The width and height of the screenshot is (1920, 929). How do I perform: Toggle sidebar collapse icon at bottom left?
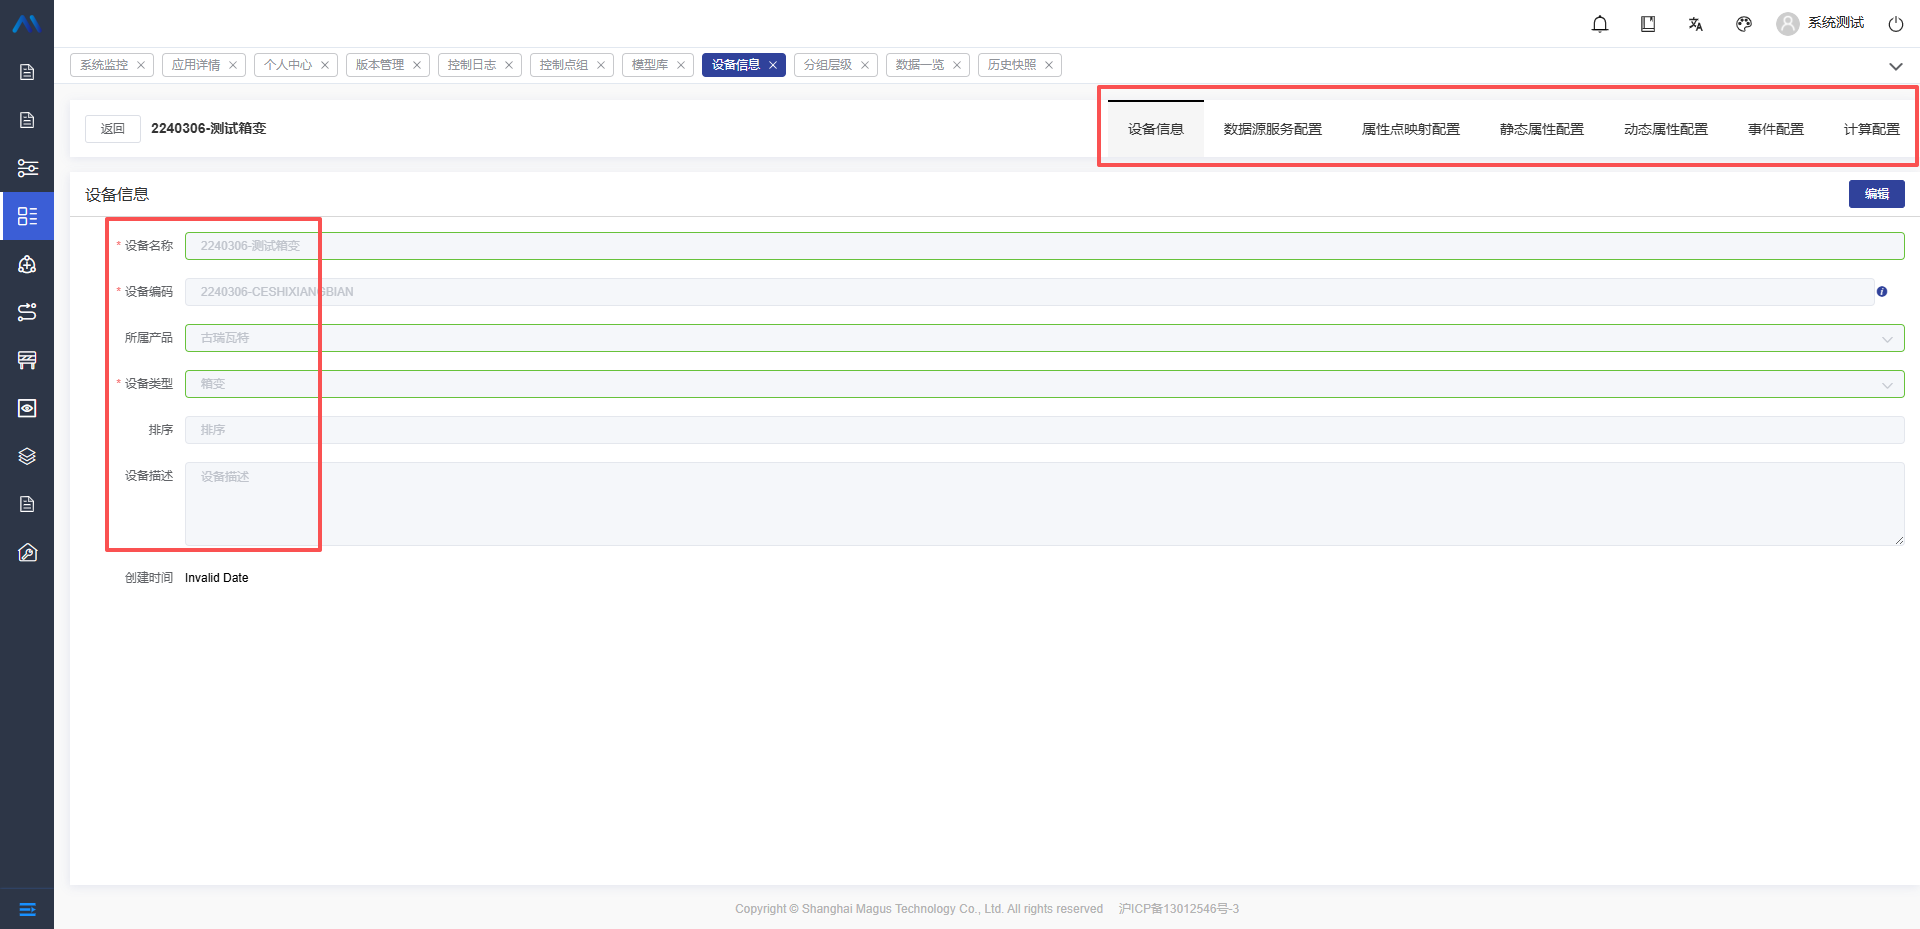27,909
